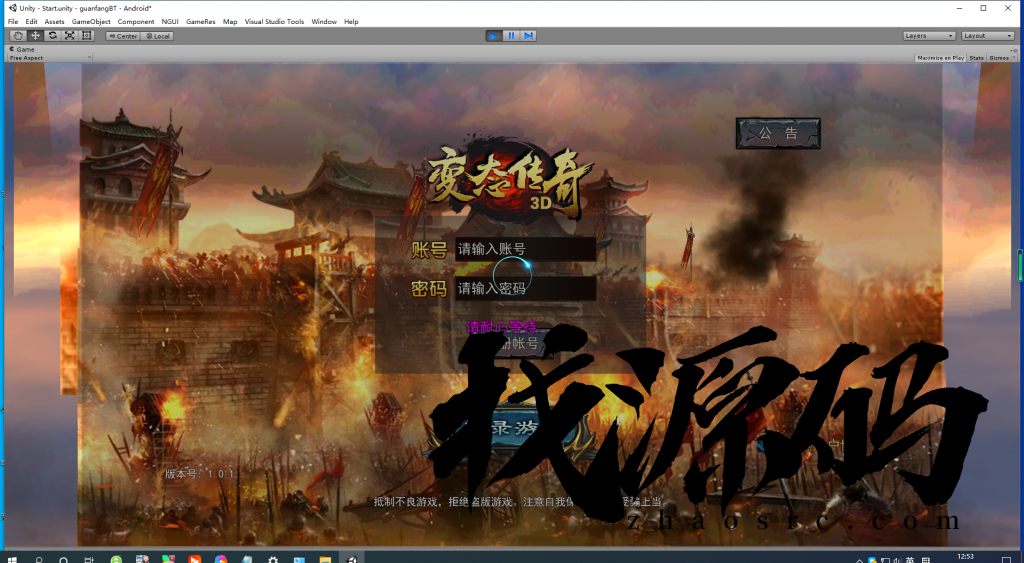Select the Move tool
This screenshot has height=563, width=1024.
click(x=35, y=36)
